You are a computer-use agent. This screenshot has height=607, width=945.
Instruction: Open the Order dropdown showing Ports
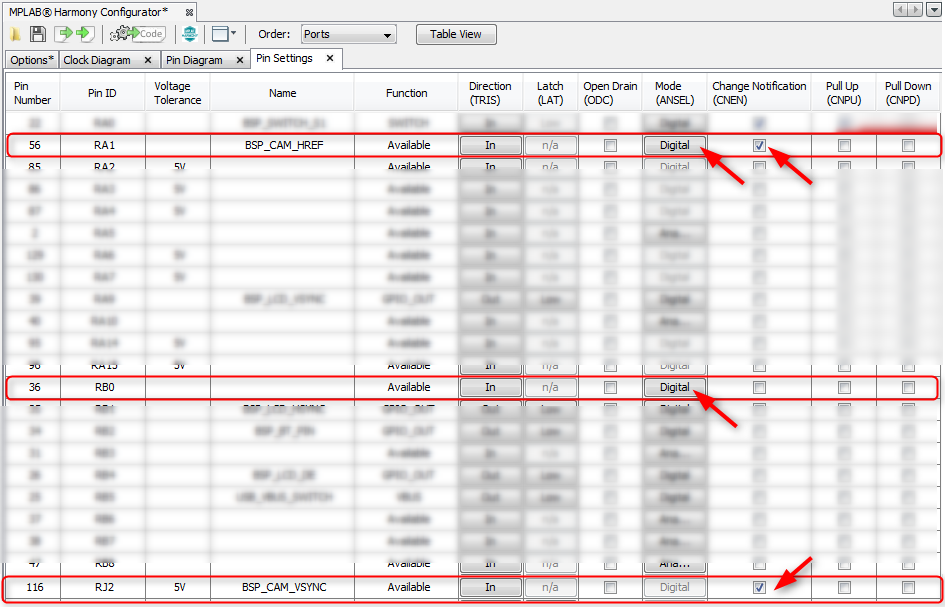[348, 34]
